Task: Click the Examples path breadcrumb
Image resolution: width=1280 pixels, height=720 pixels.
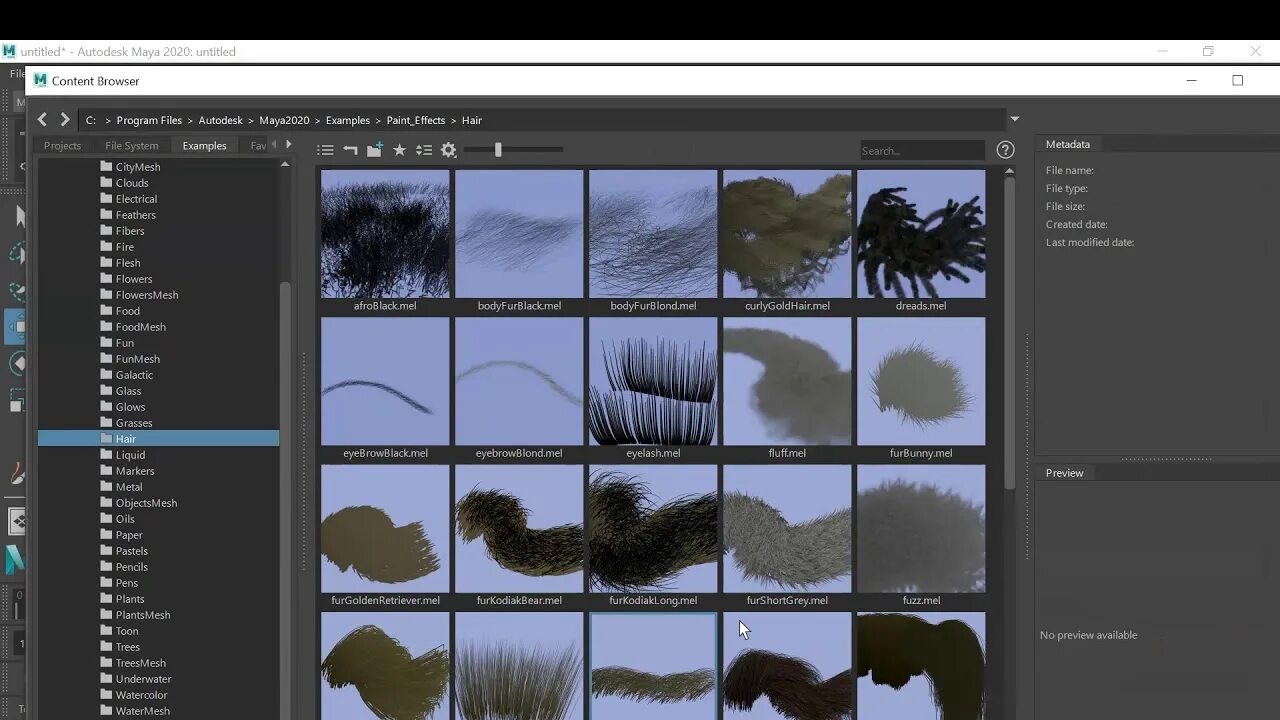Action: (x=348, y=120)
